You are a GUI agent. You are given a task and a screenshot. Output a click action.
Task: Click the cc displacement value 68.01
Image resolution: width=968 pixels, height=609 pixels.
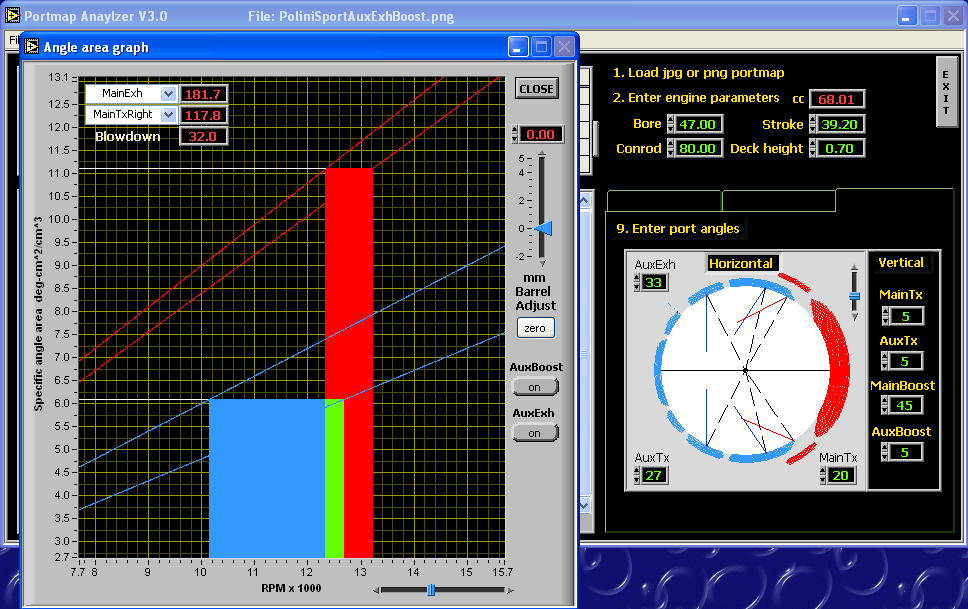837,99
